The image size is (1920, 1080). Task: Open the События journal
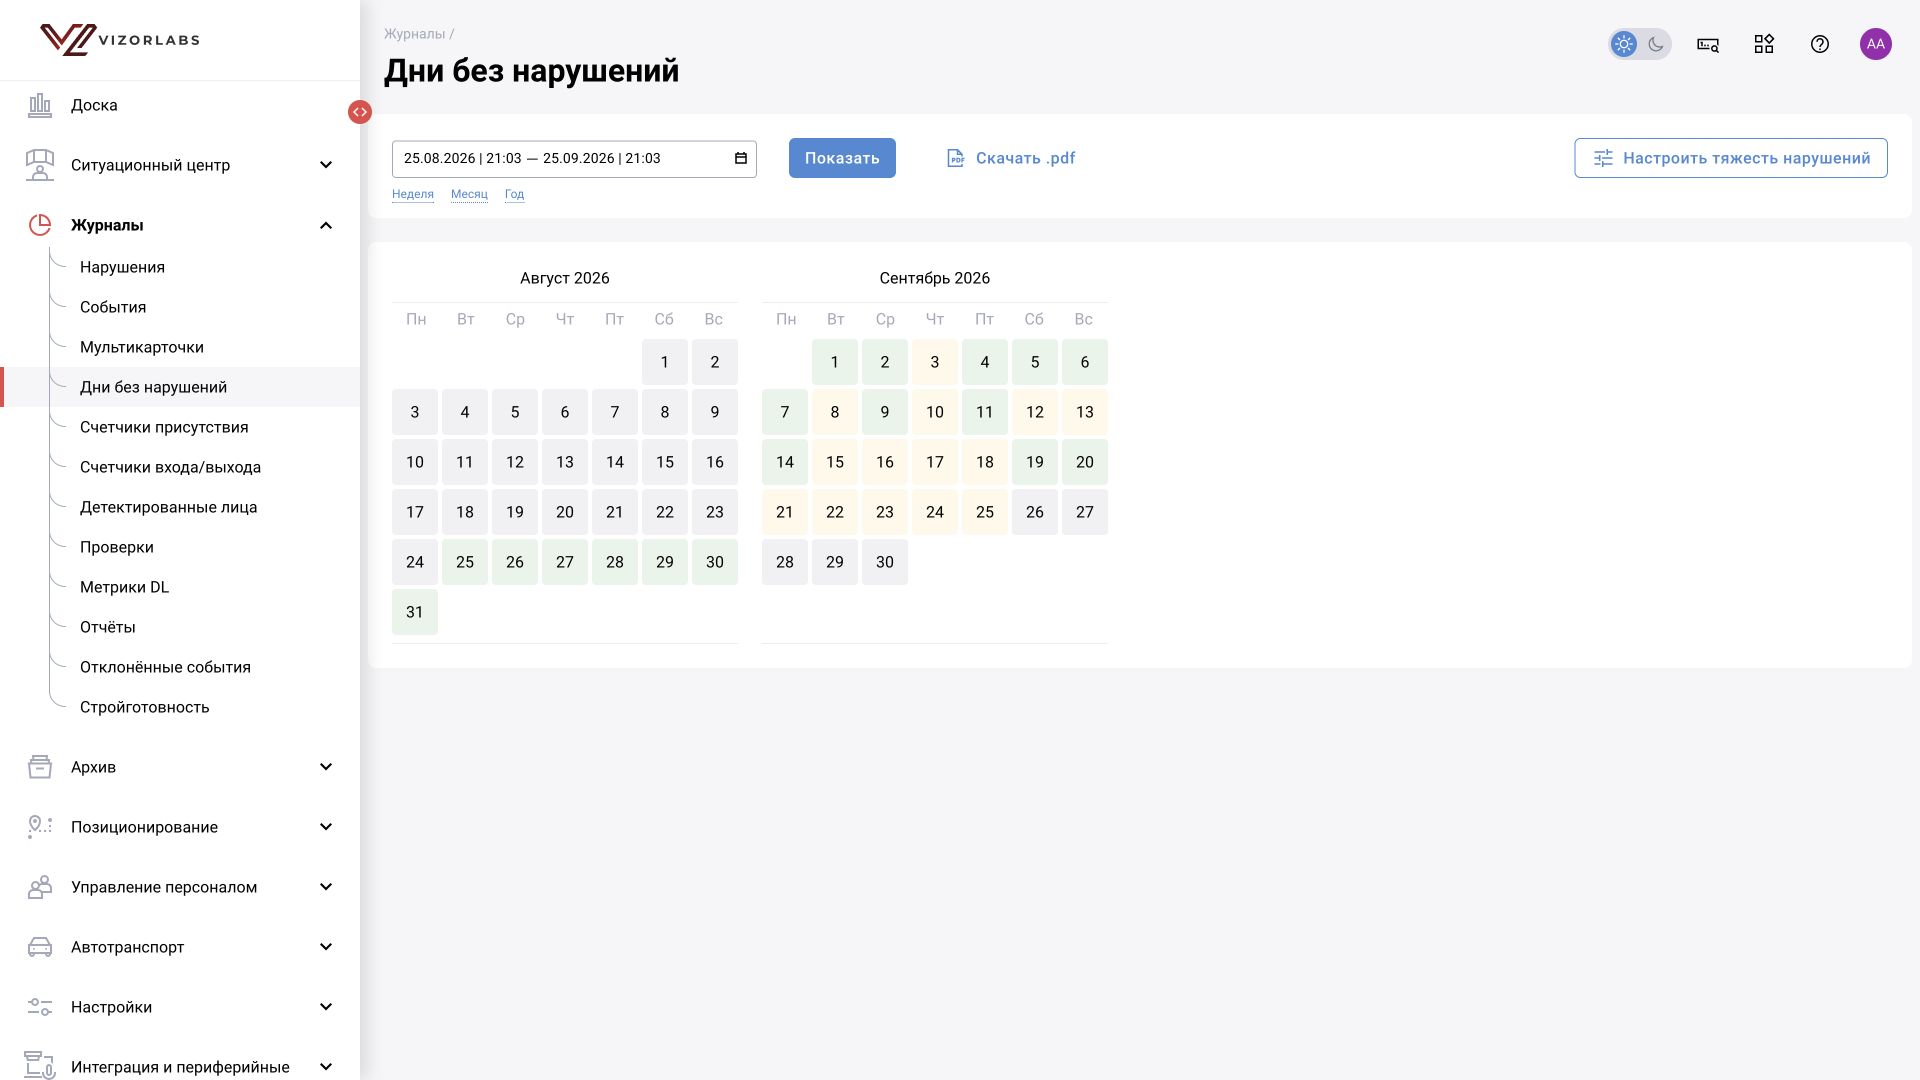[x=113, y=307]
